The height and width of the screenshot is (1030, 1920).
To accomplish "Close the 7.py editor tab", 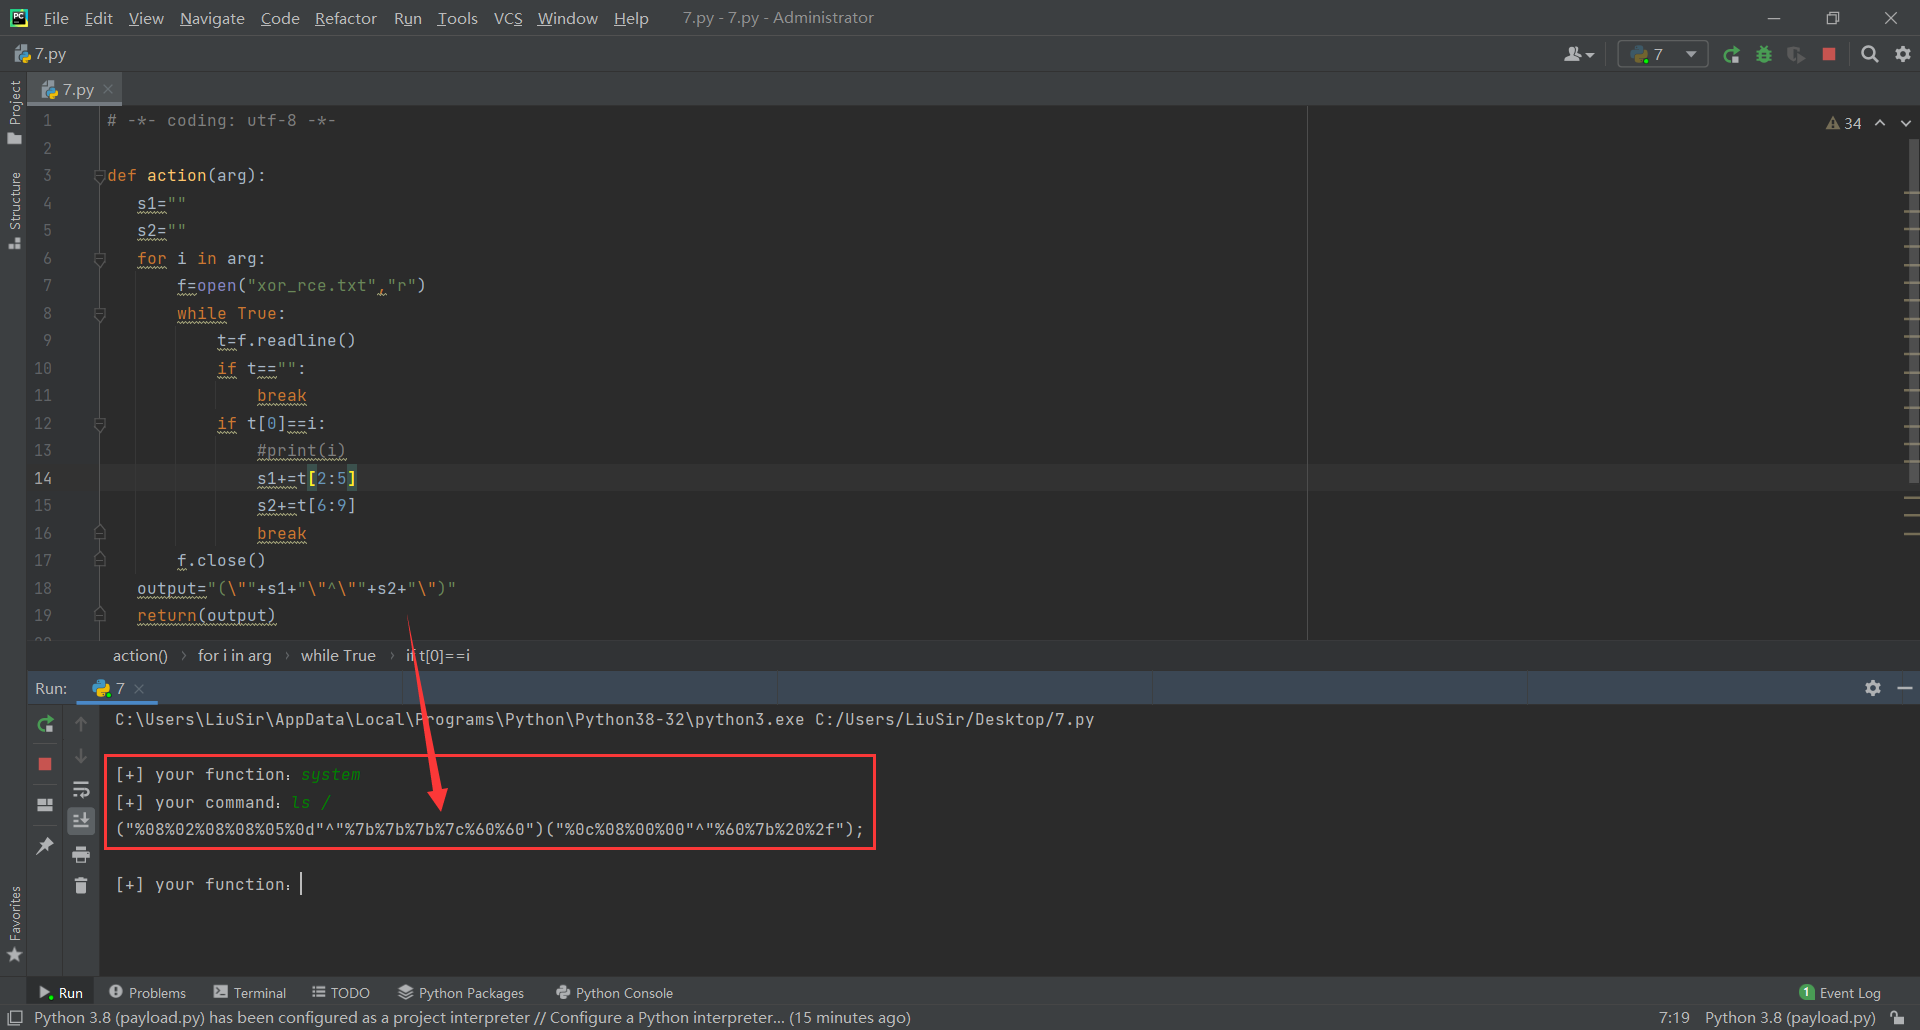I will [108, 89].
